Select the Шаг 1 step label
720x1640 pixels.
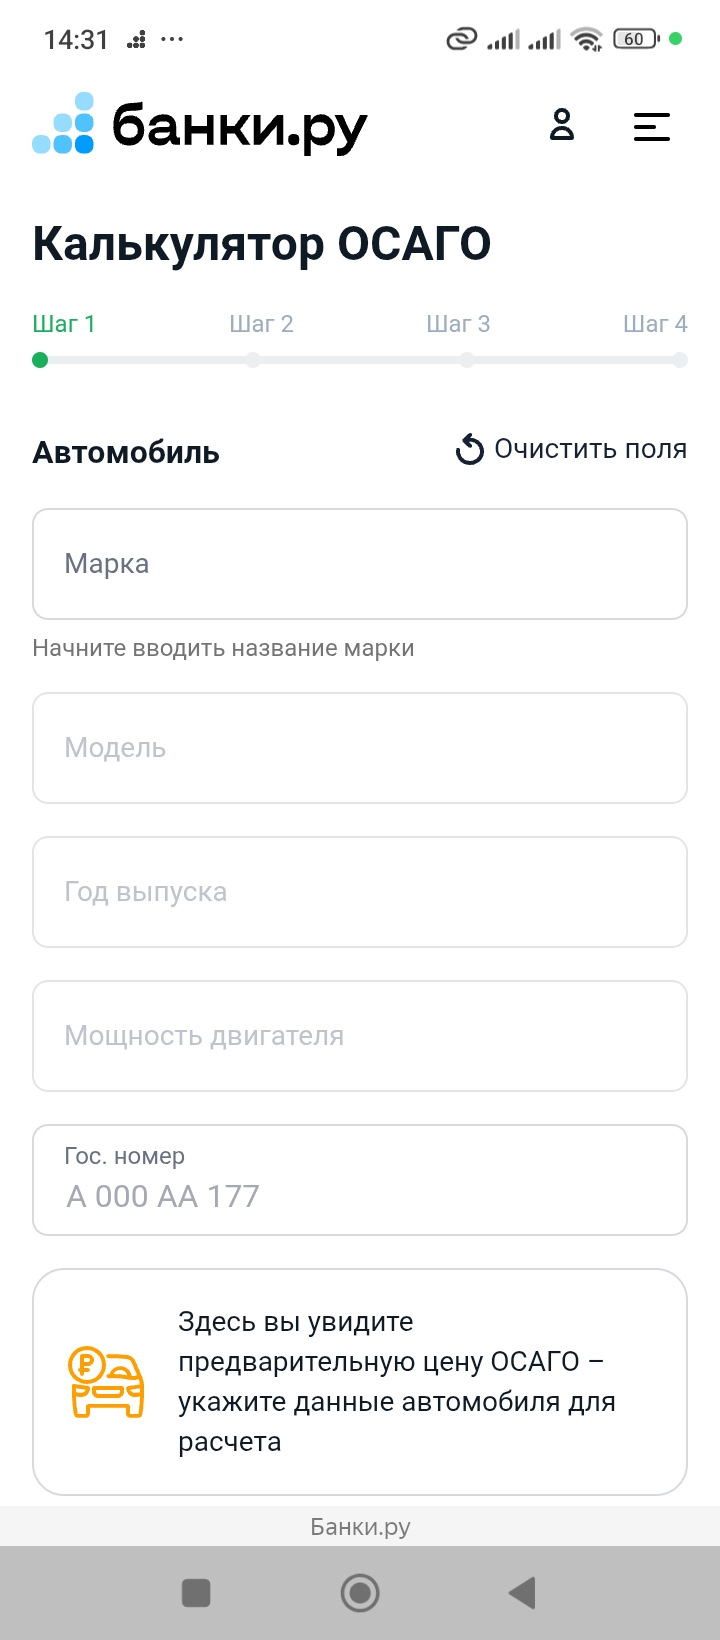[64, 324]
